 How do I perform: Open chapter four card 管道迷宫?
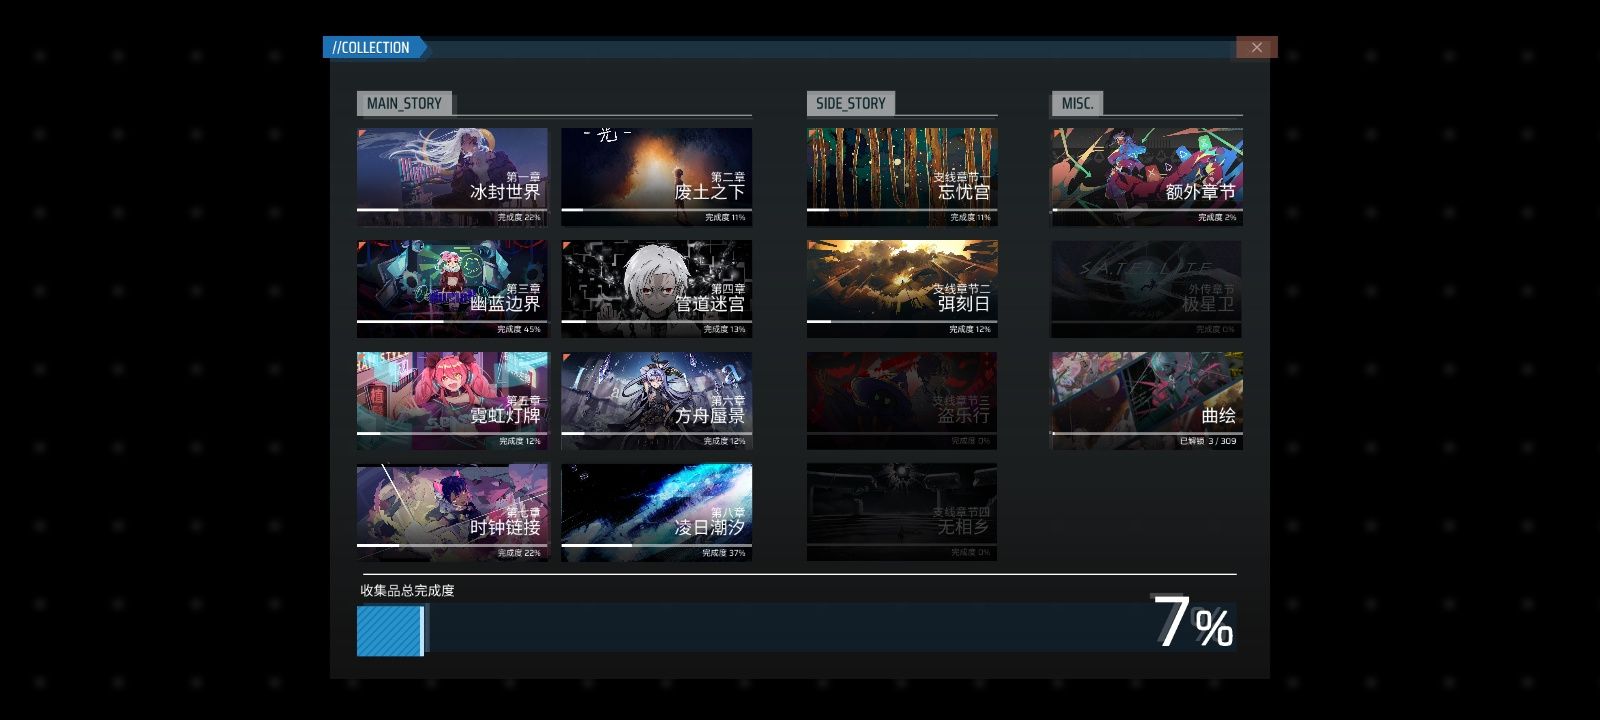(656, 288)
